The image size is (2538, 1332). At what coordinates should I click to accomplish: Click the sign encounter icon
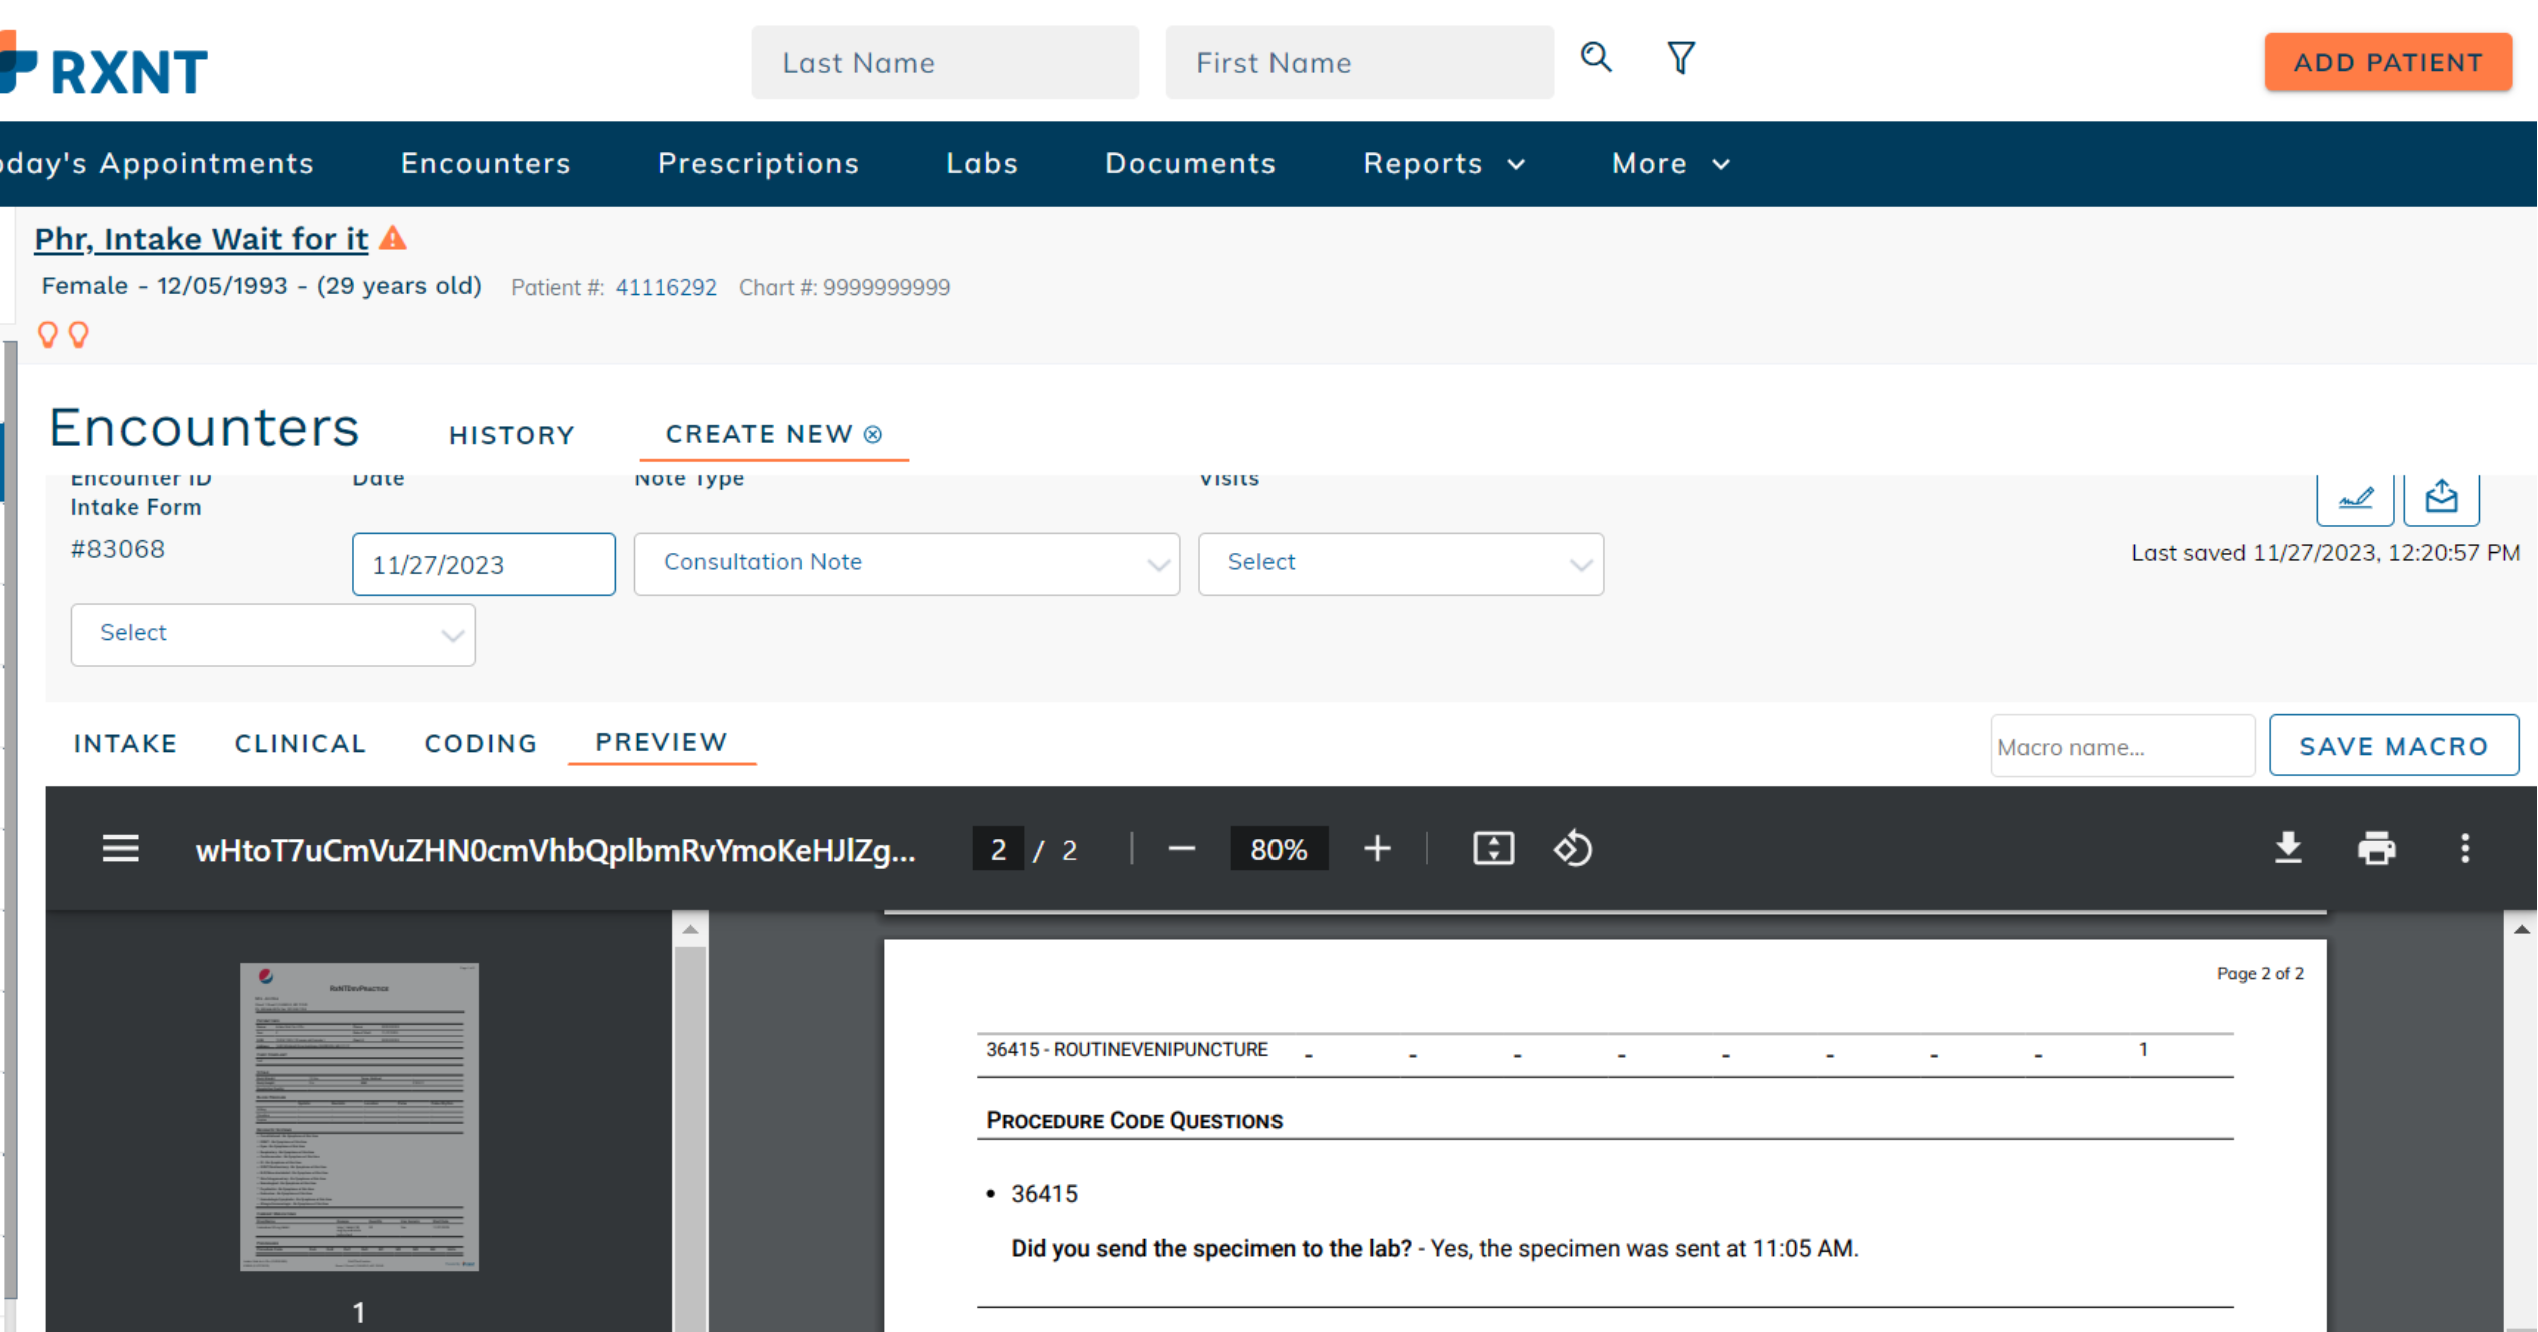point(2355,497)
